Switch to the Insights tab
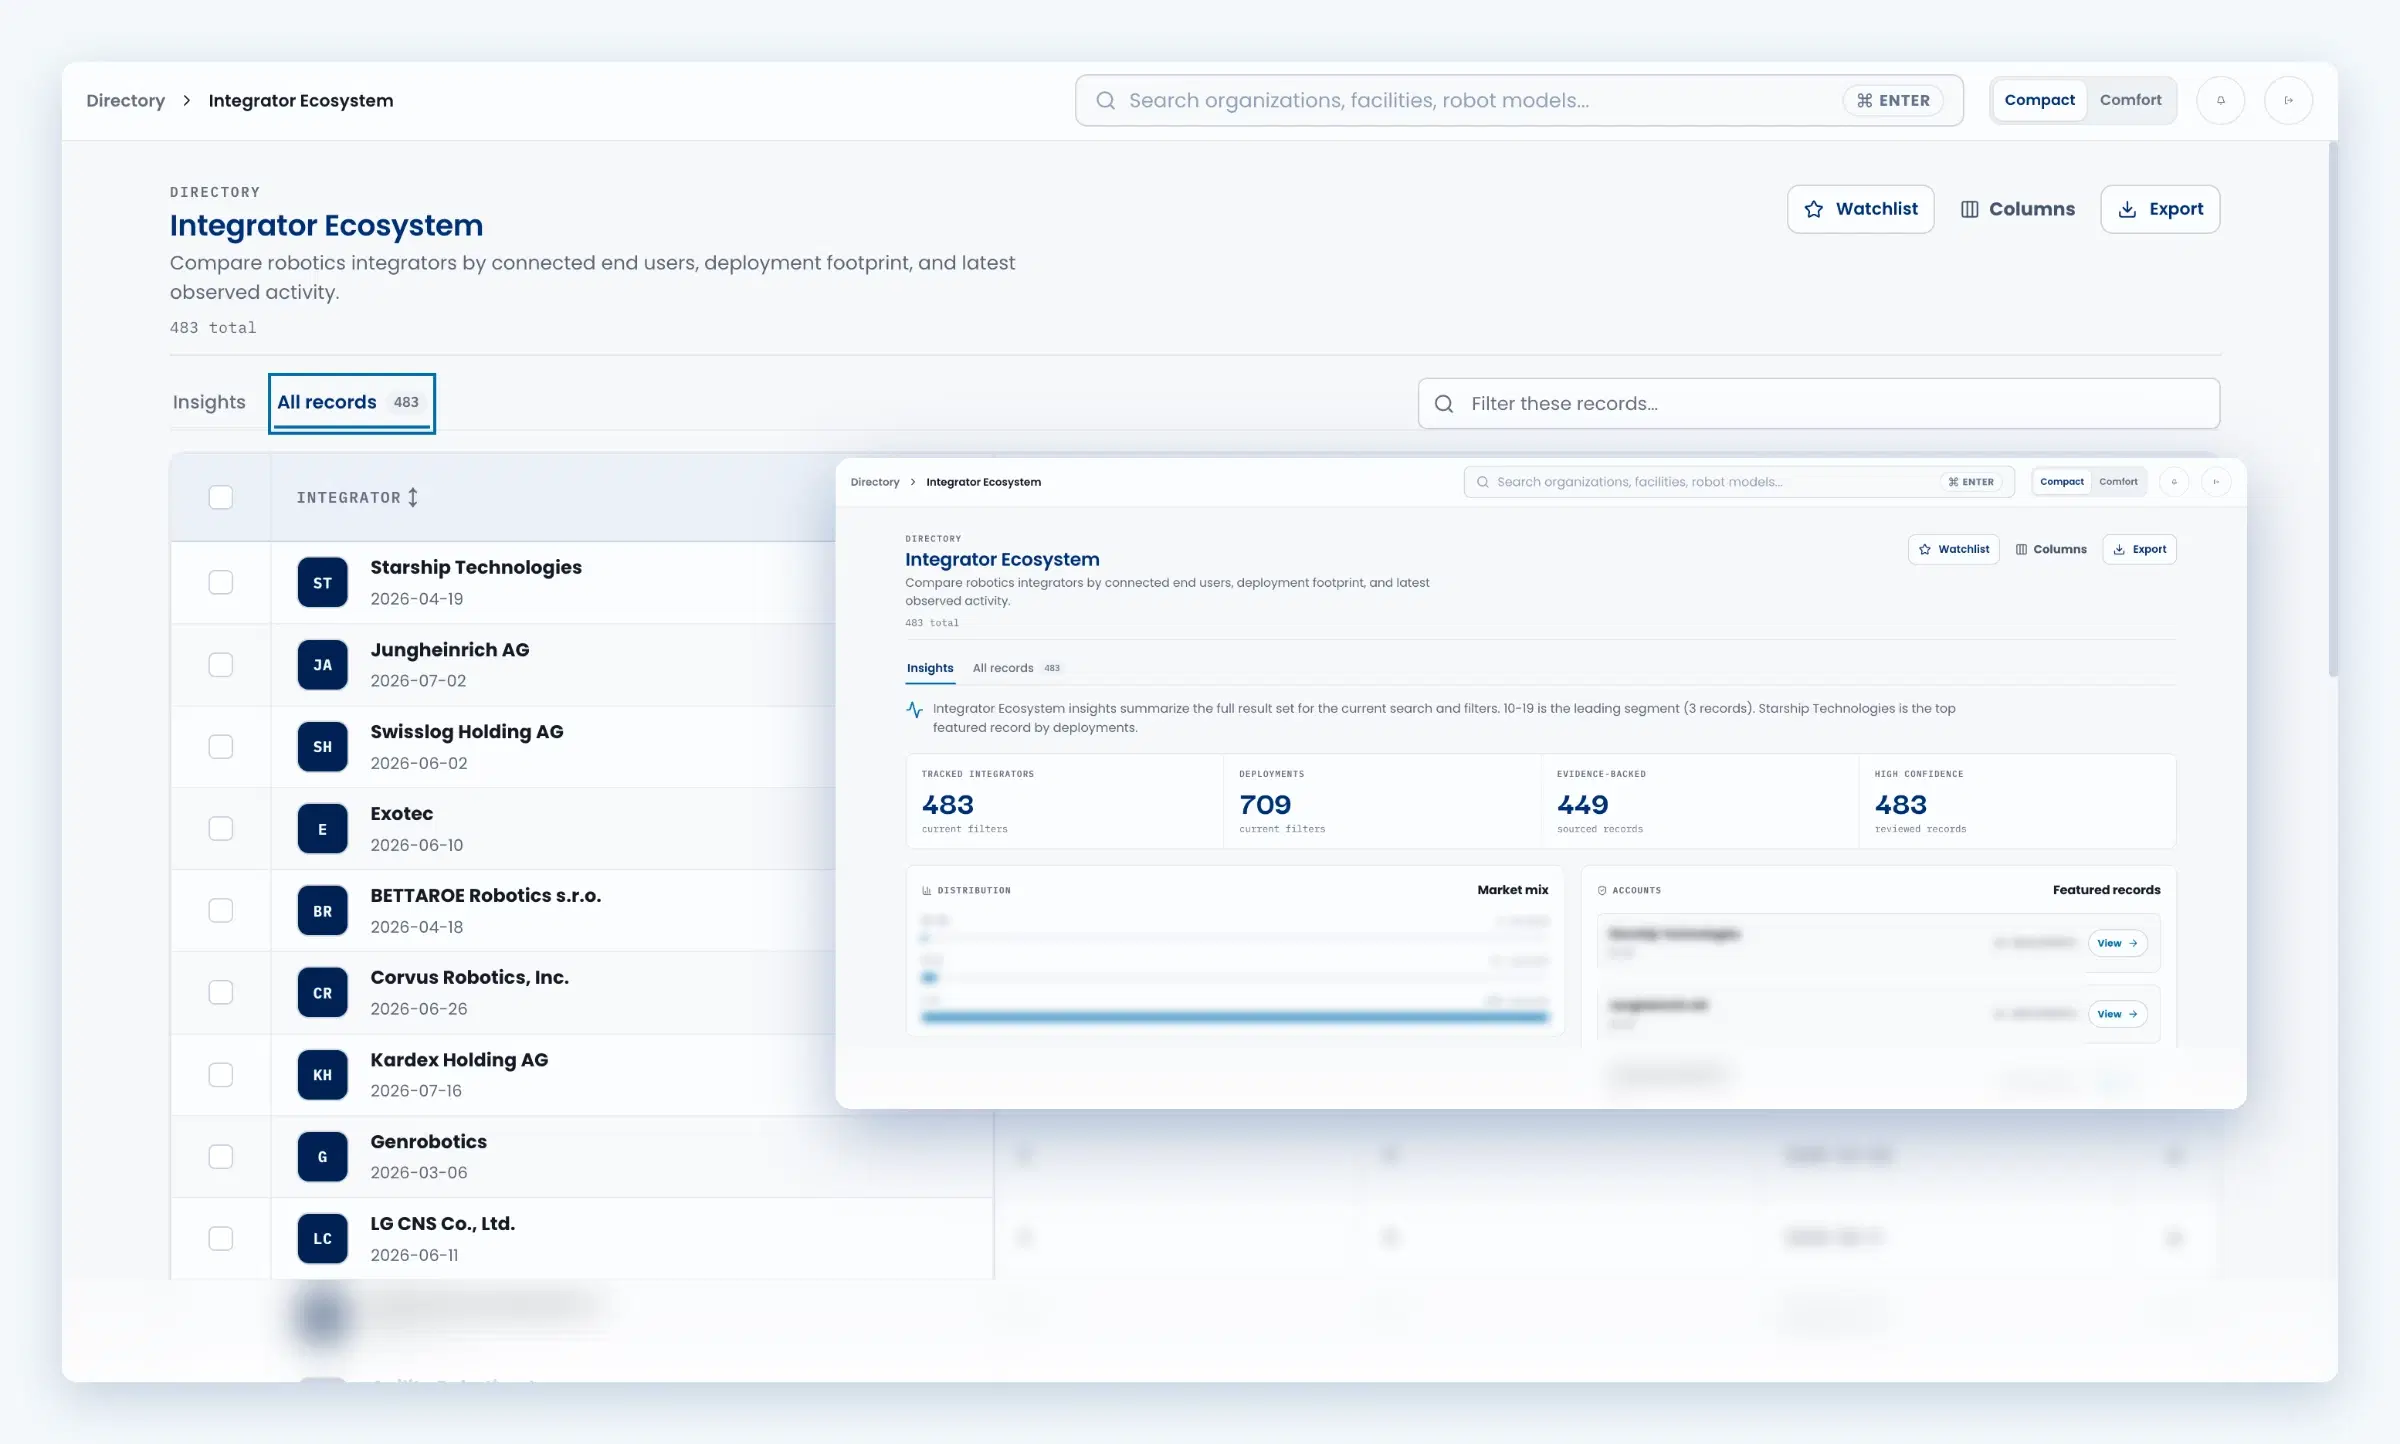The height and width of the screenshot is (1444, 2400). click(209, 402)
